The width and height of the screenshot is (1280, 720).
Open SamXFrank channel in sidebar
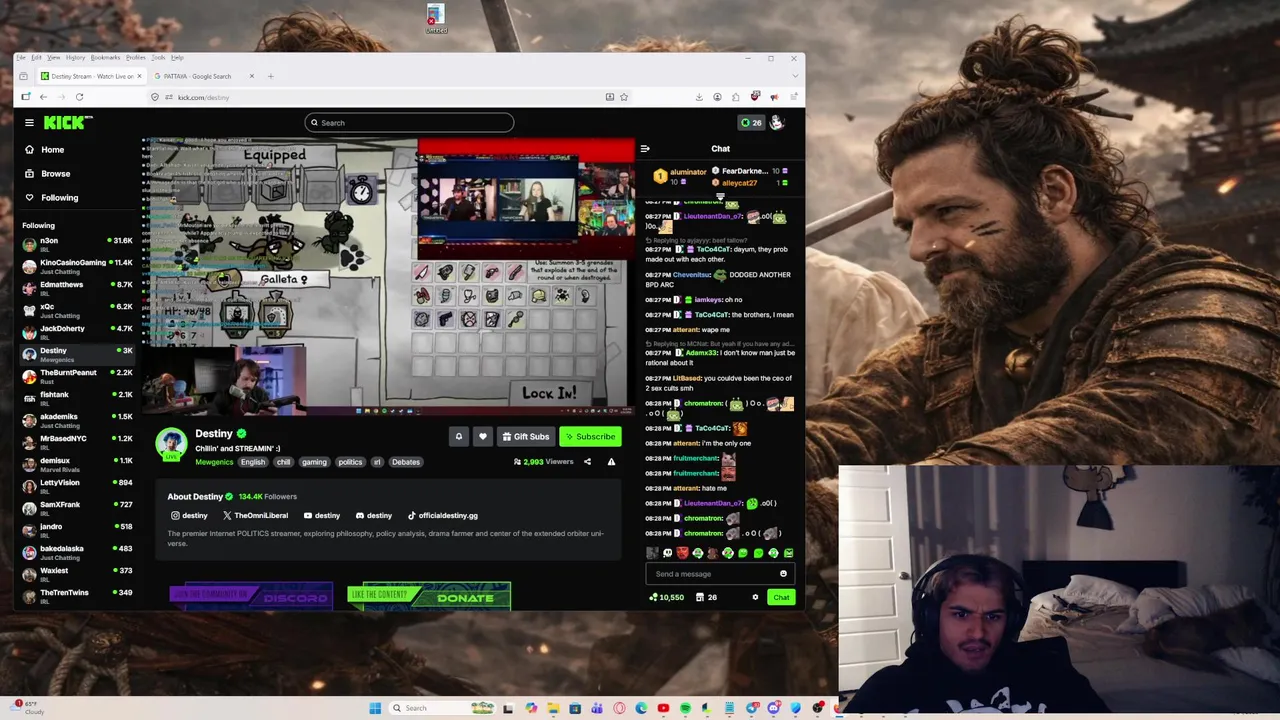[78, 508]
